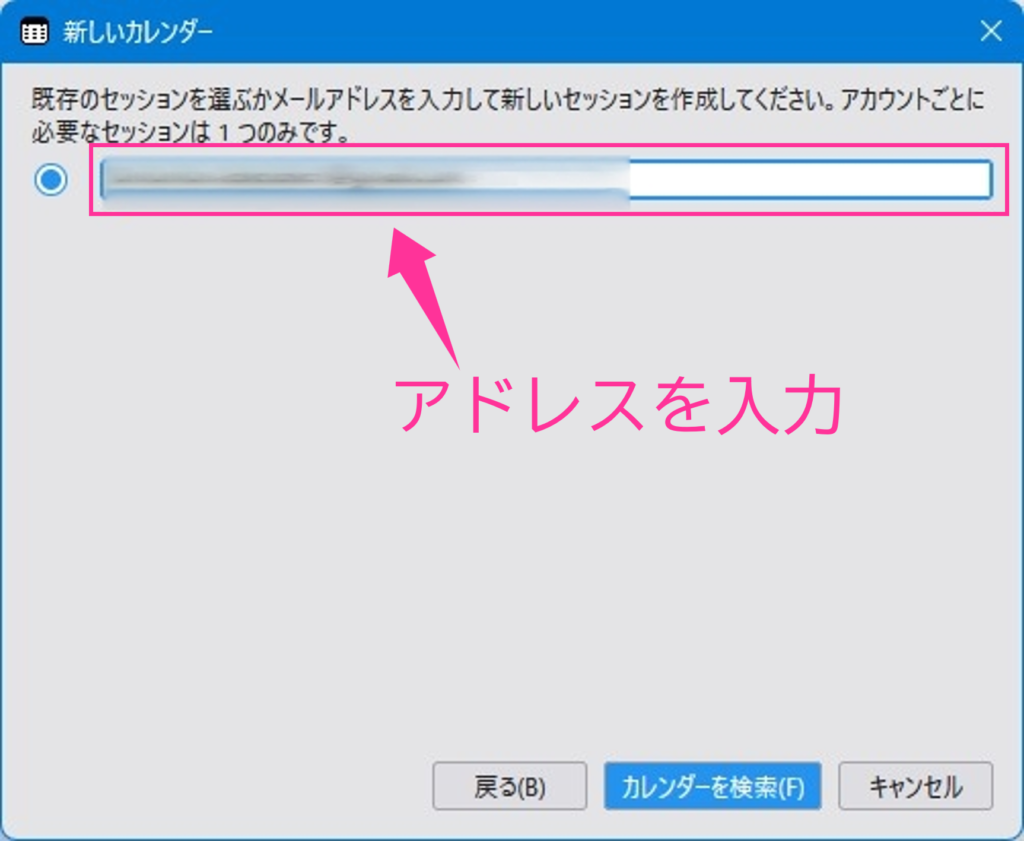
Task: Click the pink アドレスを入力 label
Action: (x=615, y=405)
